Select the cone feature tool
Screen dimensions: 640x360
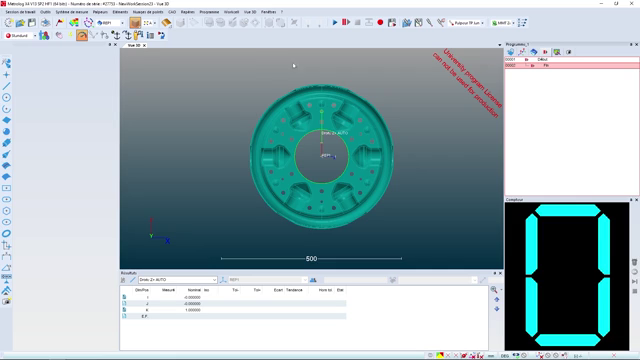[6, 154]
